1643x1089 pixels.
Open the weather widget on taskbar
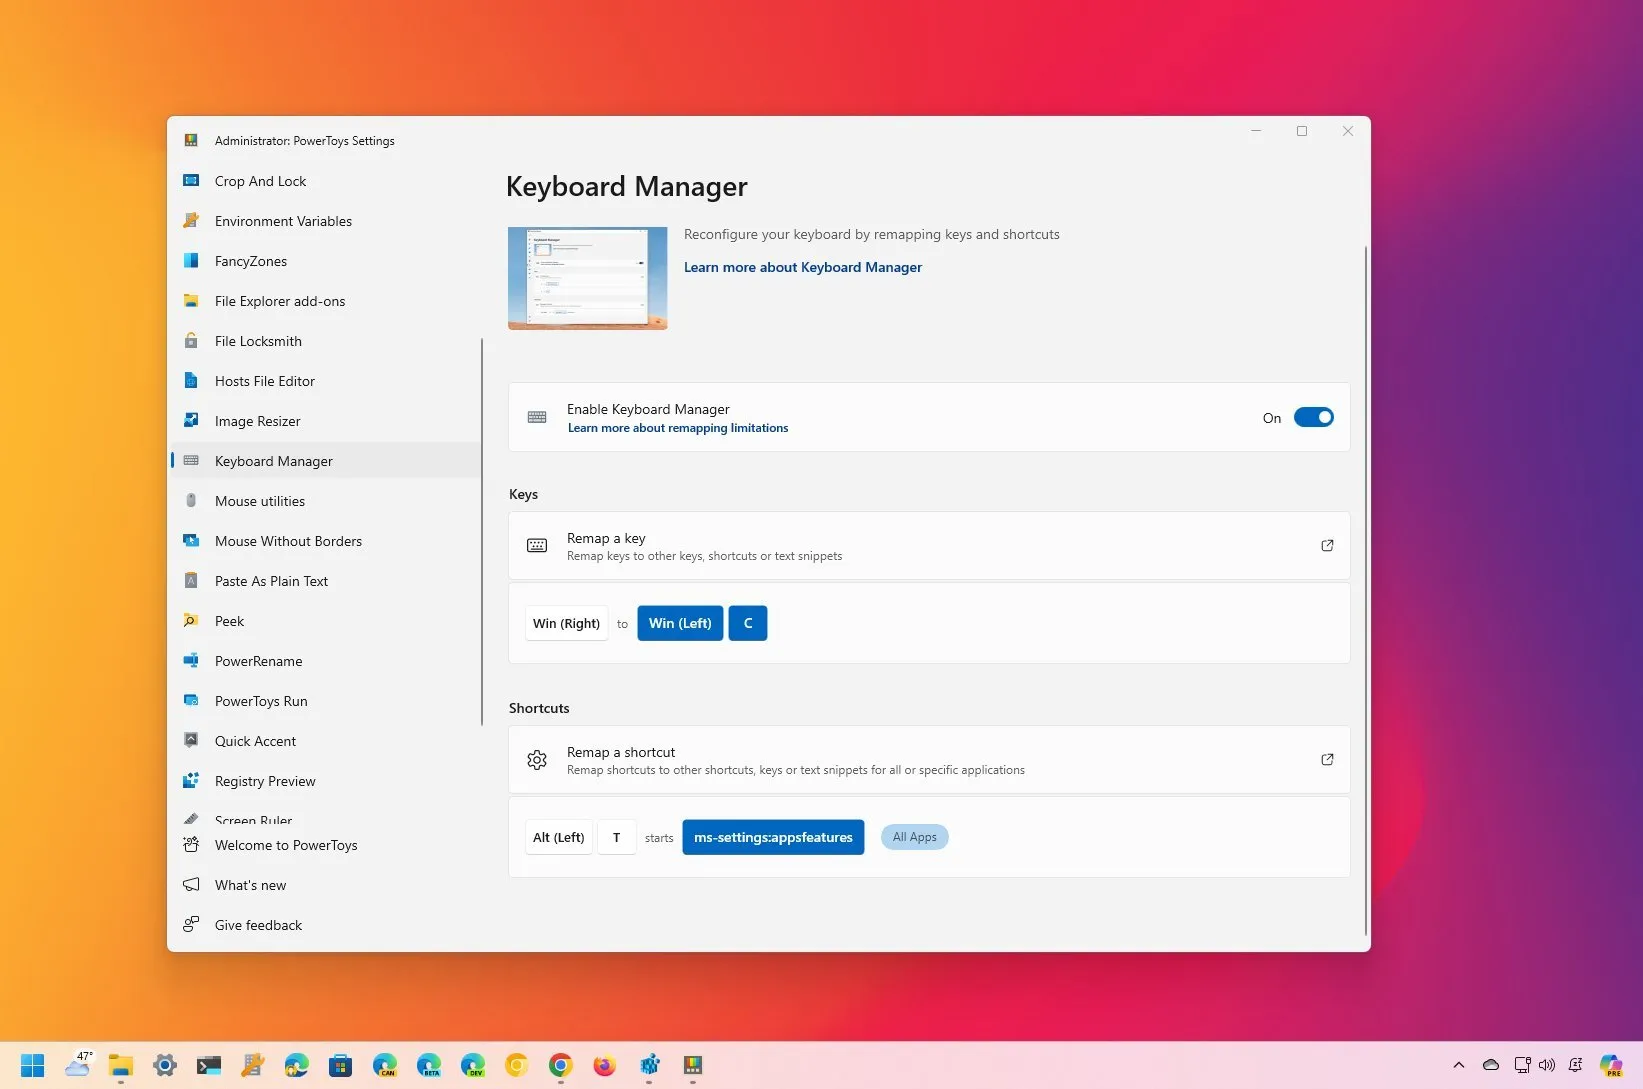78,1064
